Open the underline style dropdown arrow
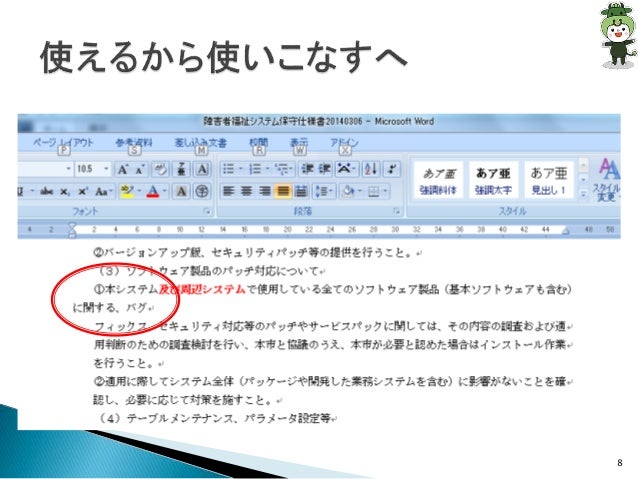 point(32,191)
